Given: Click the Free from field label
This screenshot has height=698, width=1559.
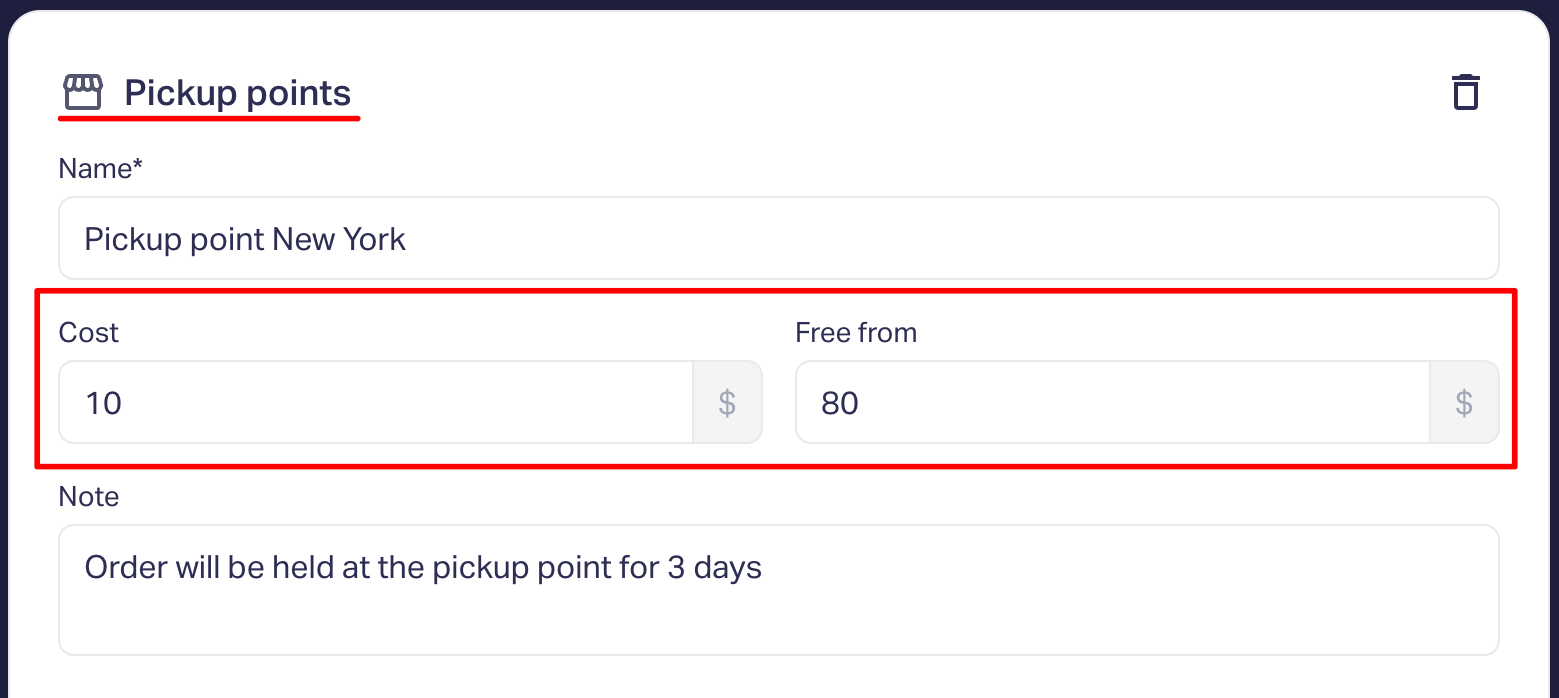Looking at the screenshot, I should pos(856,332).
